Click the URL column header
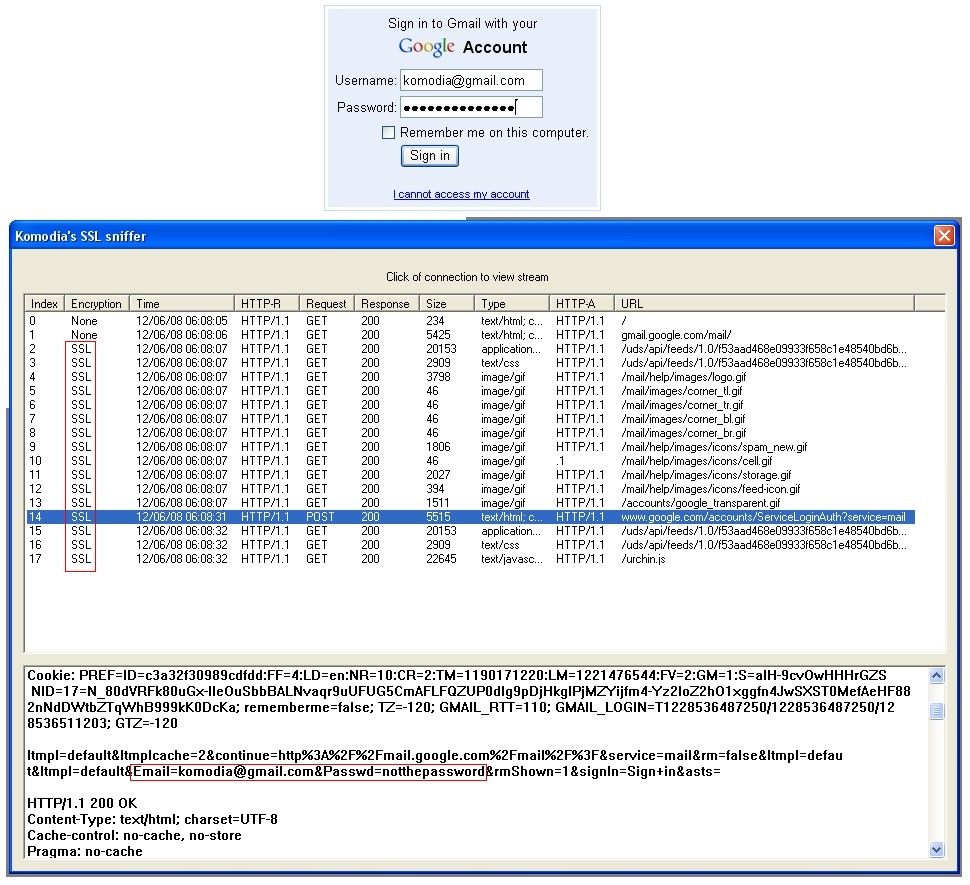The width and height of the screenshot is (970, 885). coord(778,304)
